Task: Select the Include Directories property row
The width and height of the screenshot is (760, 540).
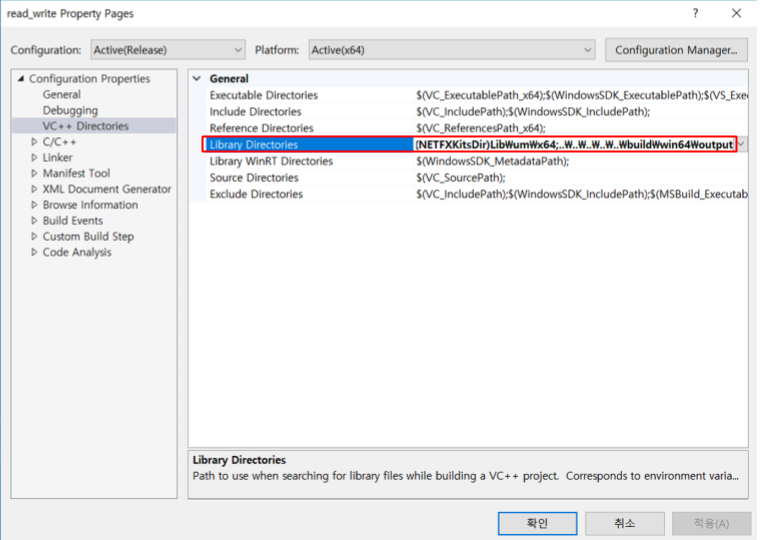Action: click(x=255, y=112)
